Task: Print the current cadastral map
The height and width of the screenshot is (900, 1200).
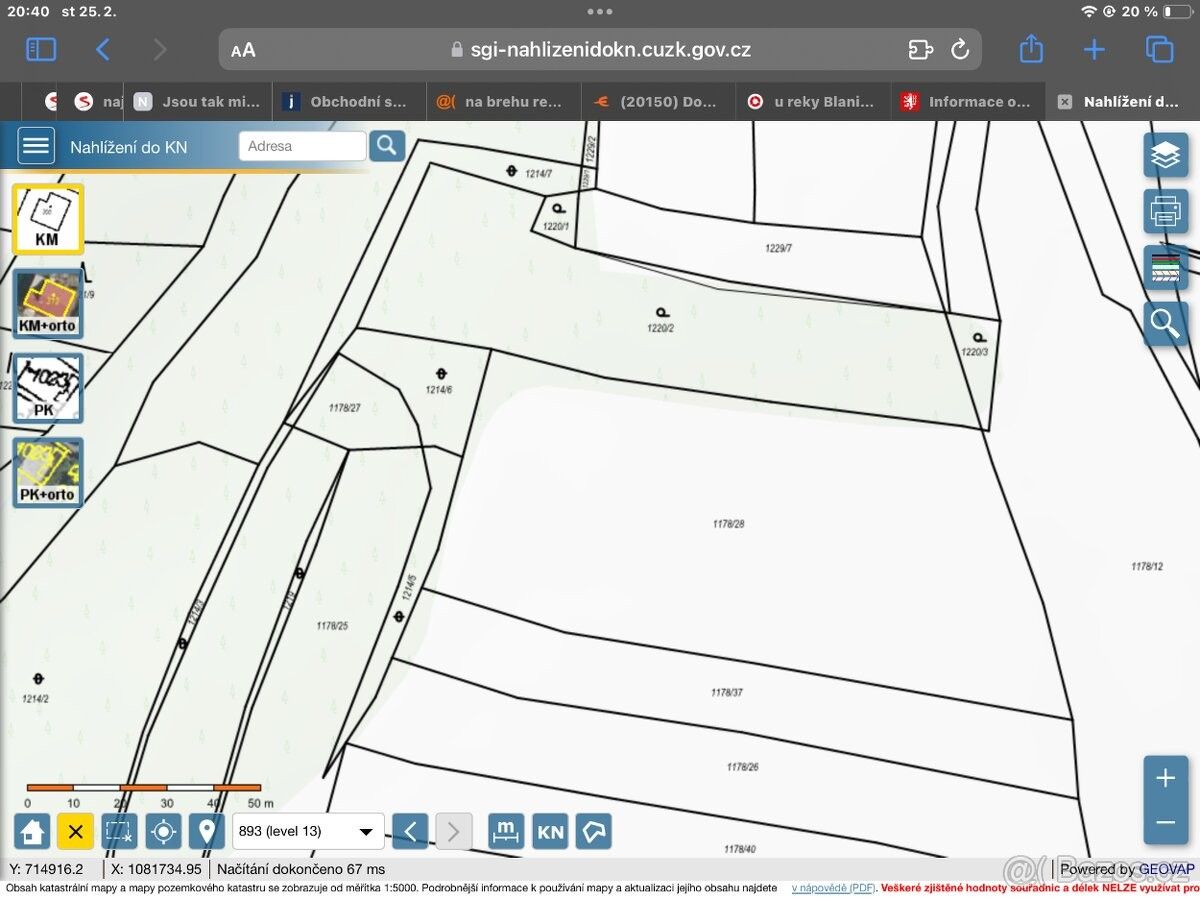Action: (1165, 211)
